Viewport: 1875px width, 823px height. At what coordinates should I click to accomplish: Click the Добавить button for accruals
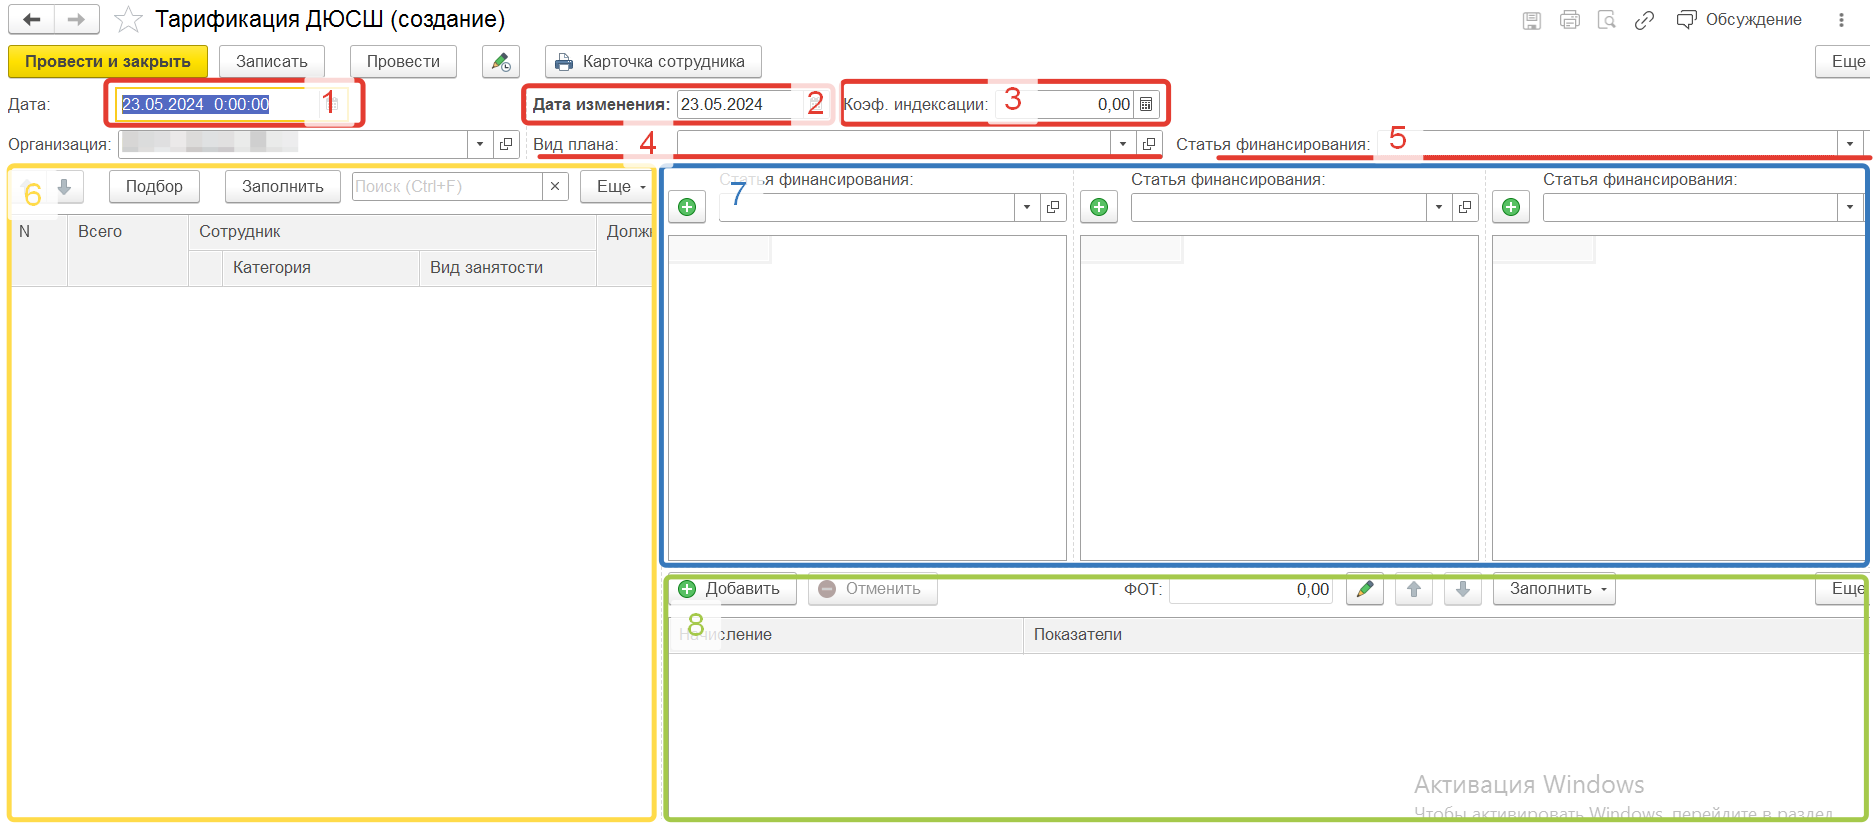[731, 589]
